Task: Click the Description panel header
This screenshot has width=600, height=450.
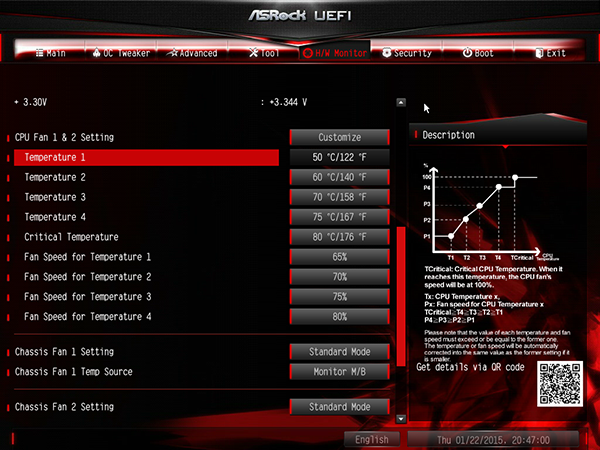Action: (x=497, y=135)
